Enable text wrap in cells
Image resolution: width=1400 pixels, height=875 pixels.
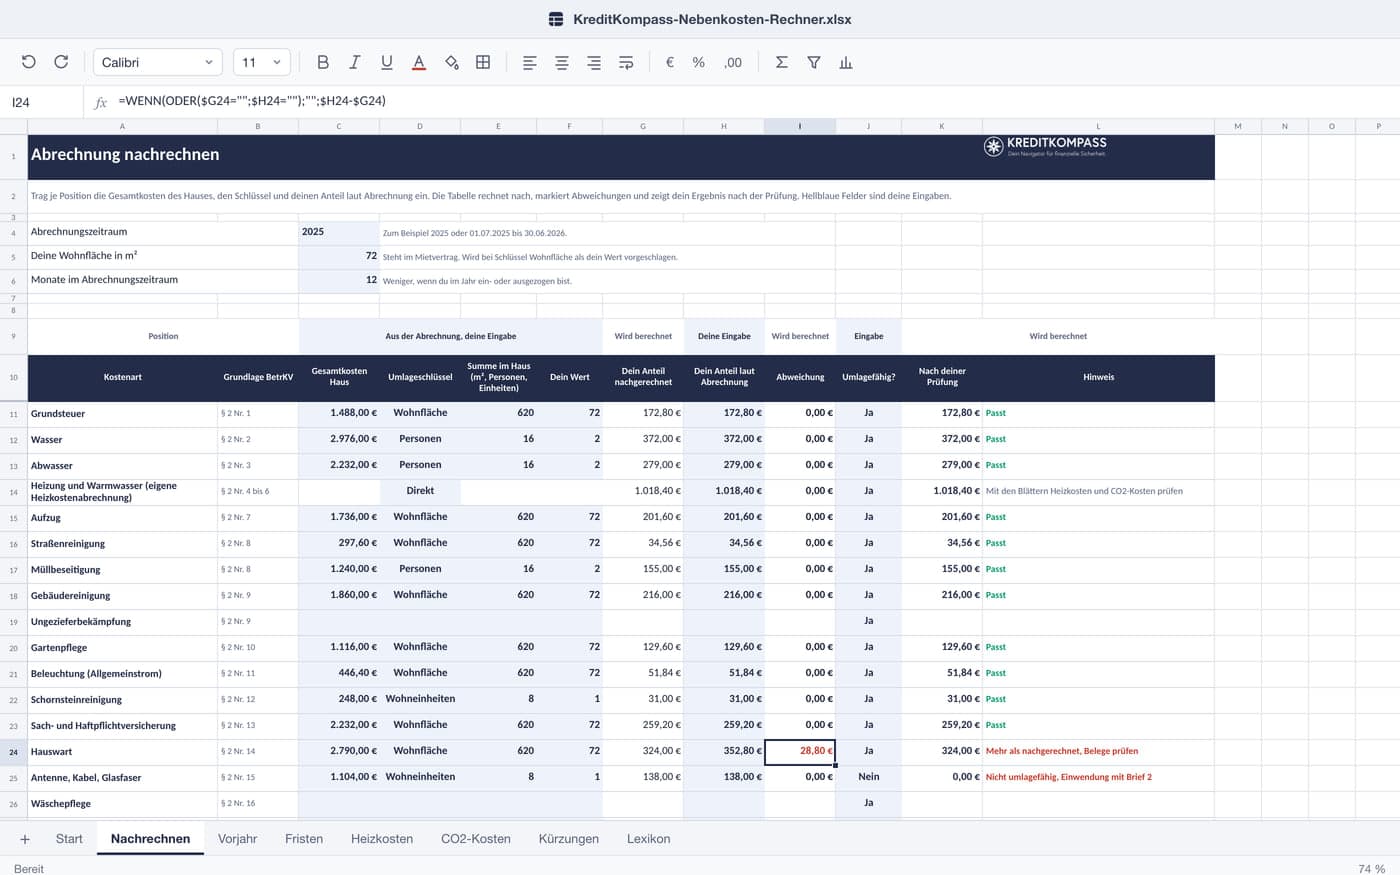click(x=626, y=62)
